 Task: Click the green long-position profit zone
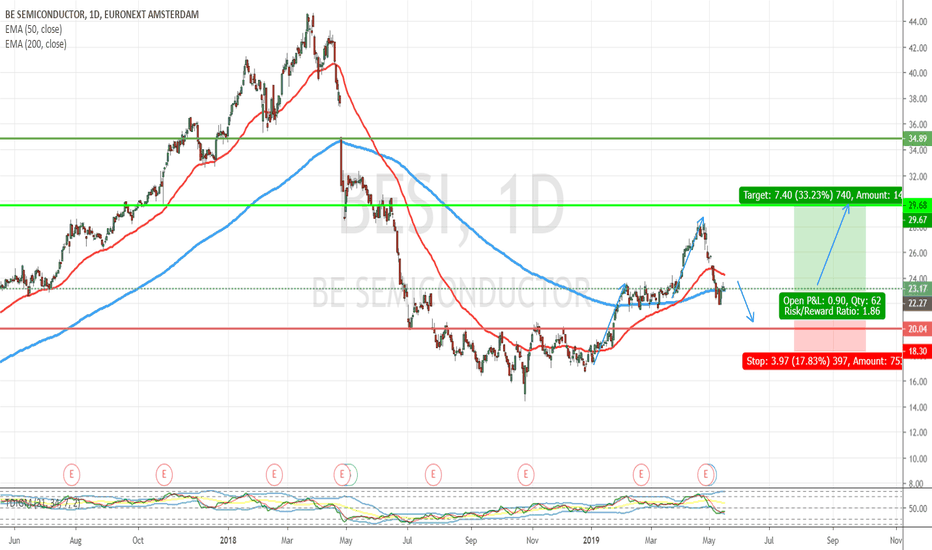tap(830, 247)
